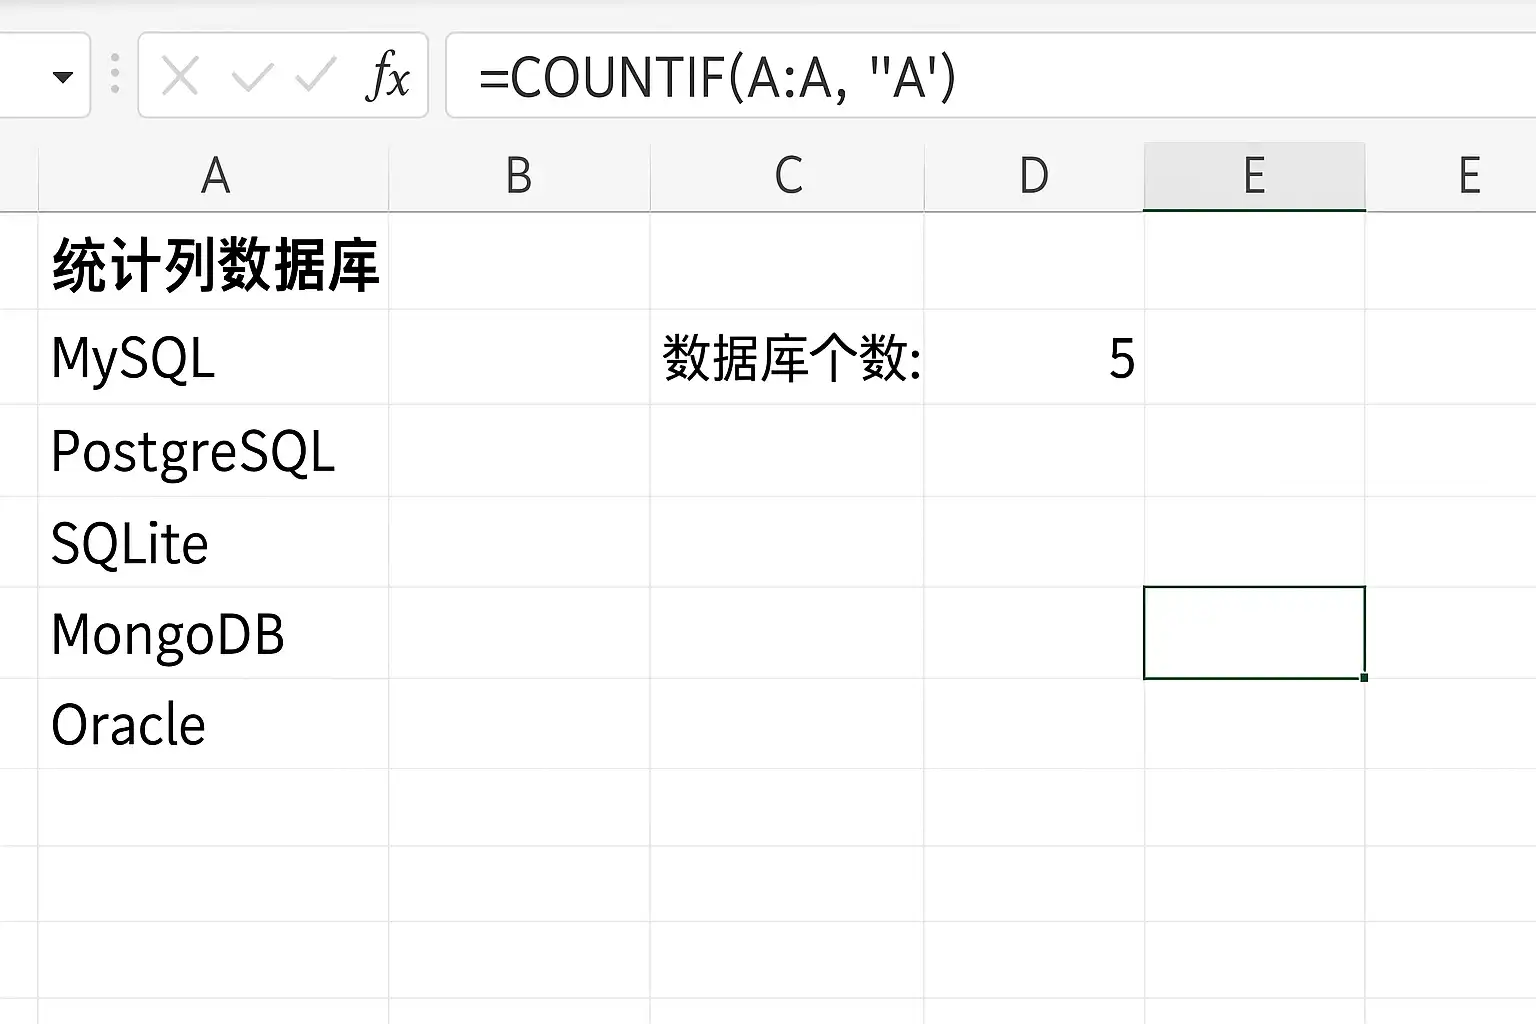Click the second checkmark icon in formula bar
Viewport: 1536px width, 1024px height.
click(x=316, y=76)
